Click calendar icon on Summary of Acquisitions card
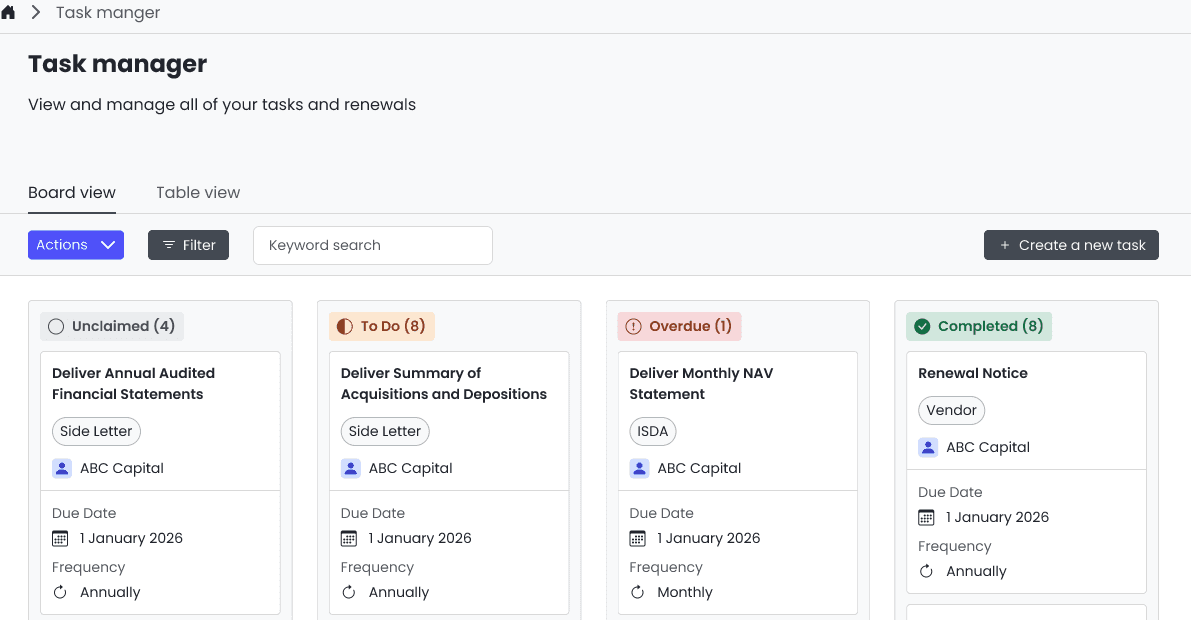The width and height of the screenshot is (1191, 620). click(x=349, y=539)
